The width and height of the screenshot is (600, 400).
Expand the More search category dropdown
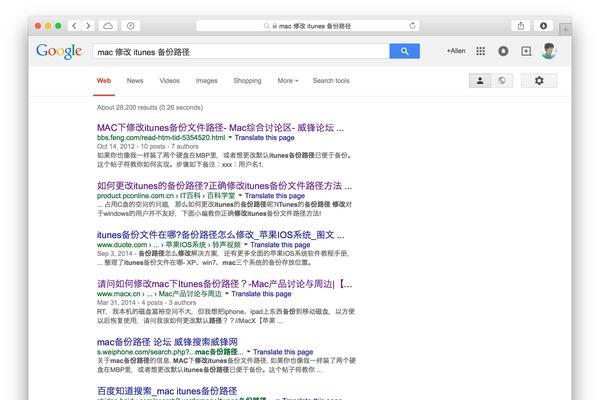click(288, 80)
